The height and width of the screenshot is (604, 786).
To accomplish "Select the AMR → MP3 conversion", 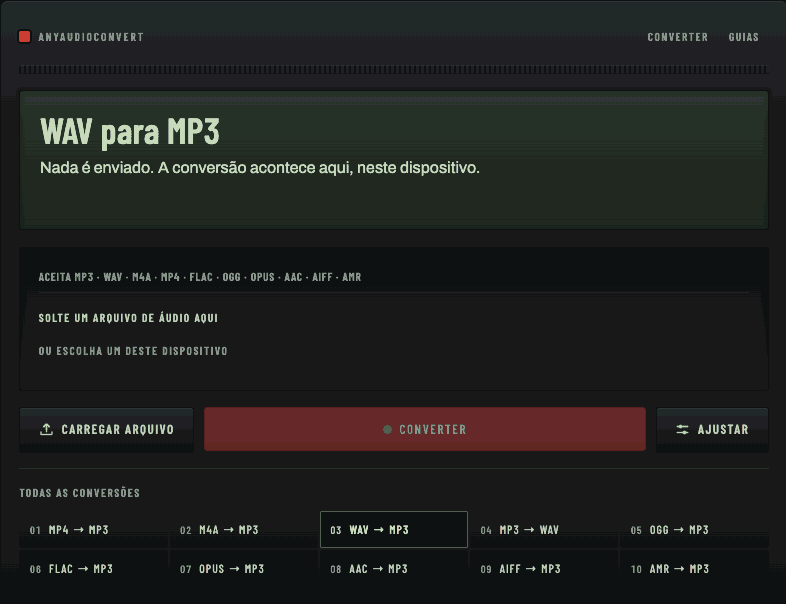I will (694, 569).
